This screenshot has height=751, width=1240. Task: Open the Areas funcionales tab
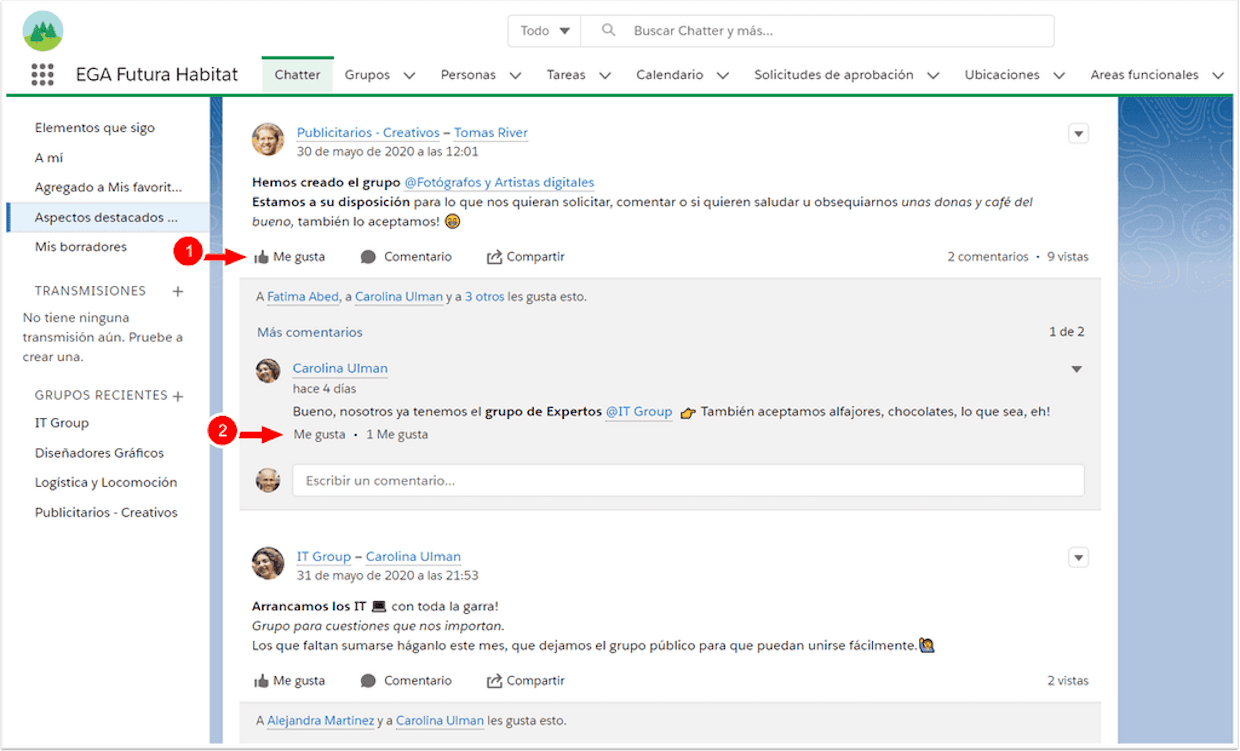click(x=1144, y=75)
